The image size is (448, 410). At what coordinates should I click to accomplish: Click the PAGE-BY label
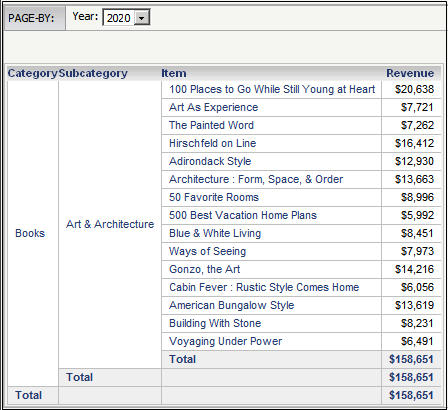pyautogui.click(x=31, y=18)
